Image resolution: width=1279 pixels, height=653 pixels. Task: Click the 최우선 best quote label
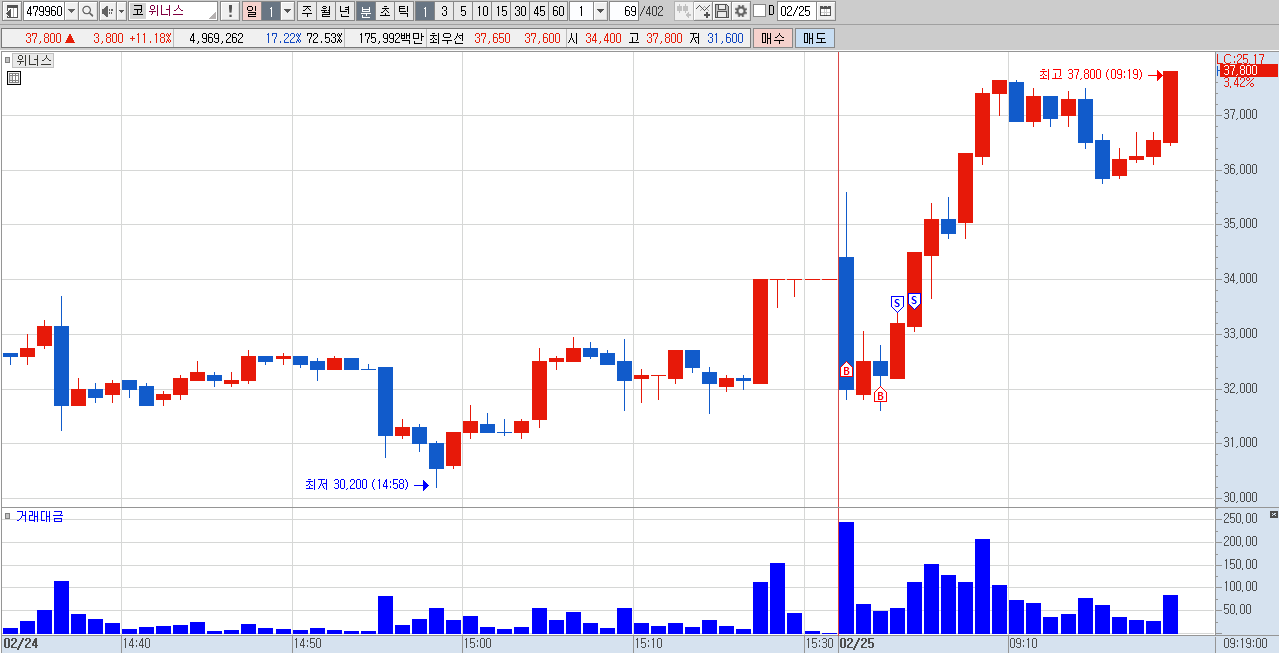[446, 38]
